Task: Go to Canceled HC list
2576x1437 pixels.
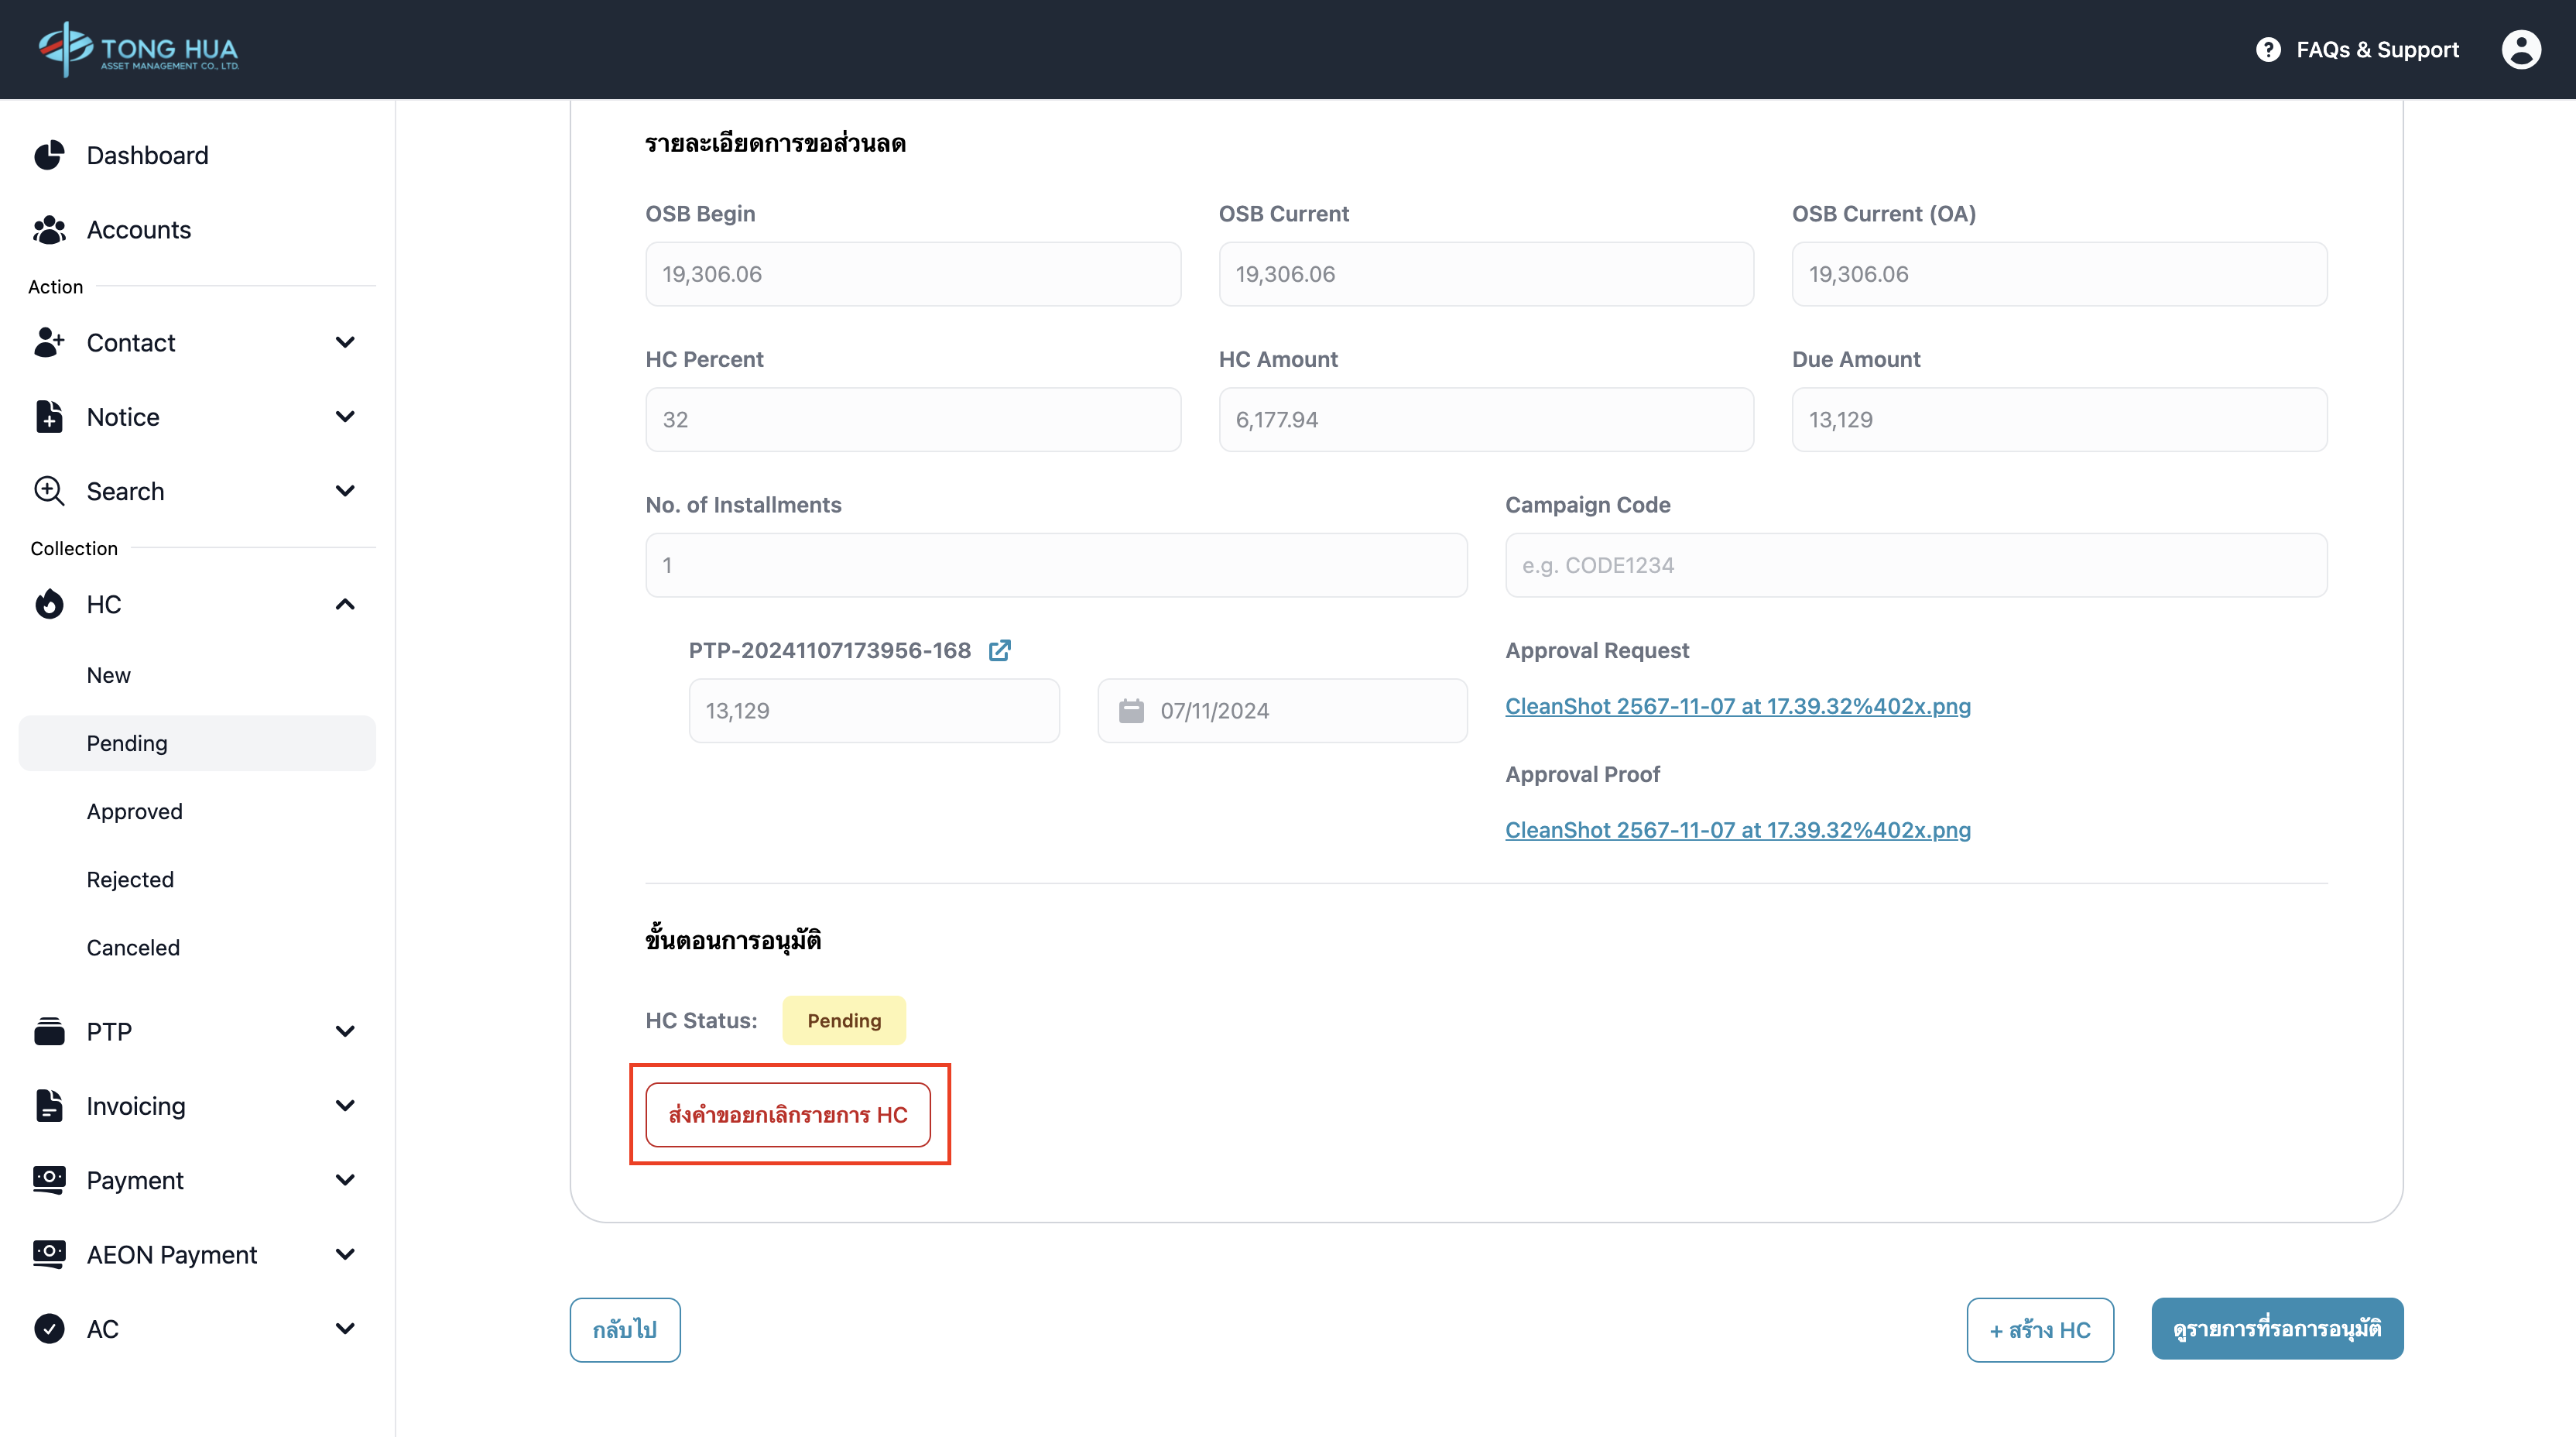Action: point(133,947)
